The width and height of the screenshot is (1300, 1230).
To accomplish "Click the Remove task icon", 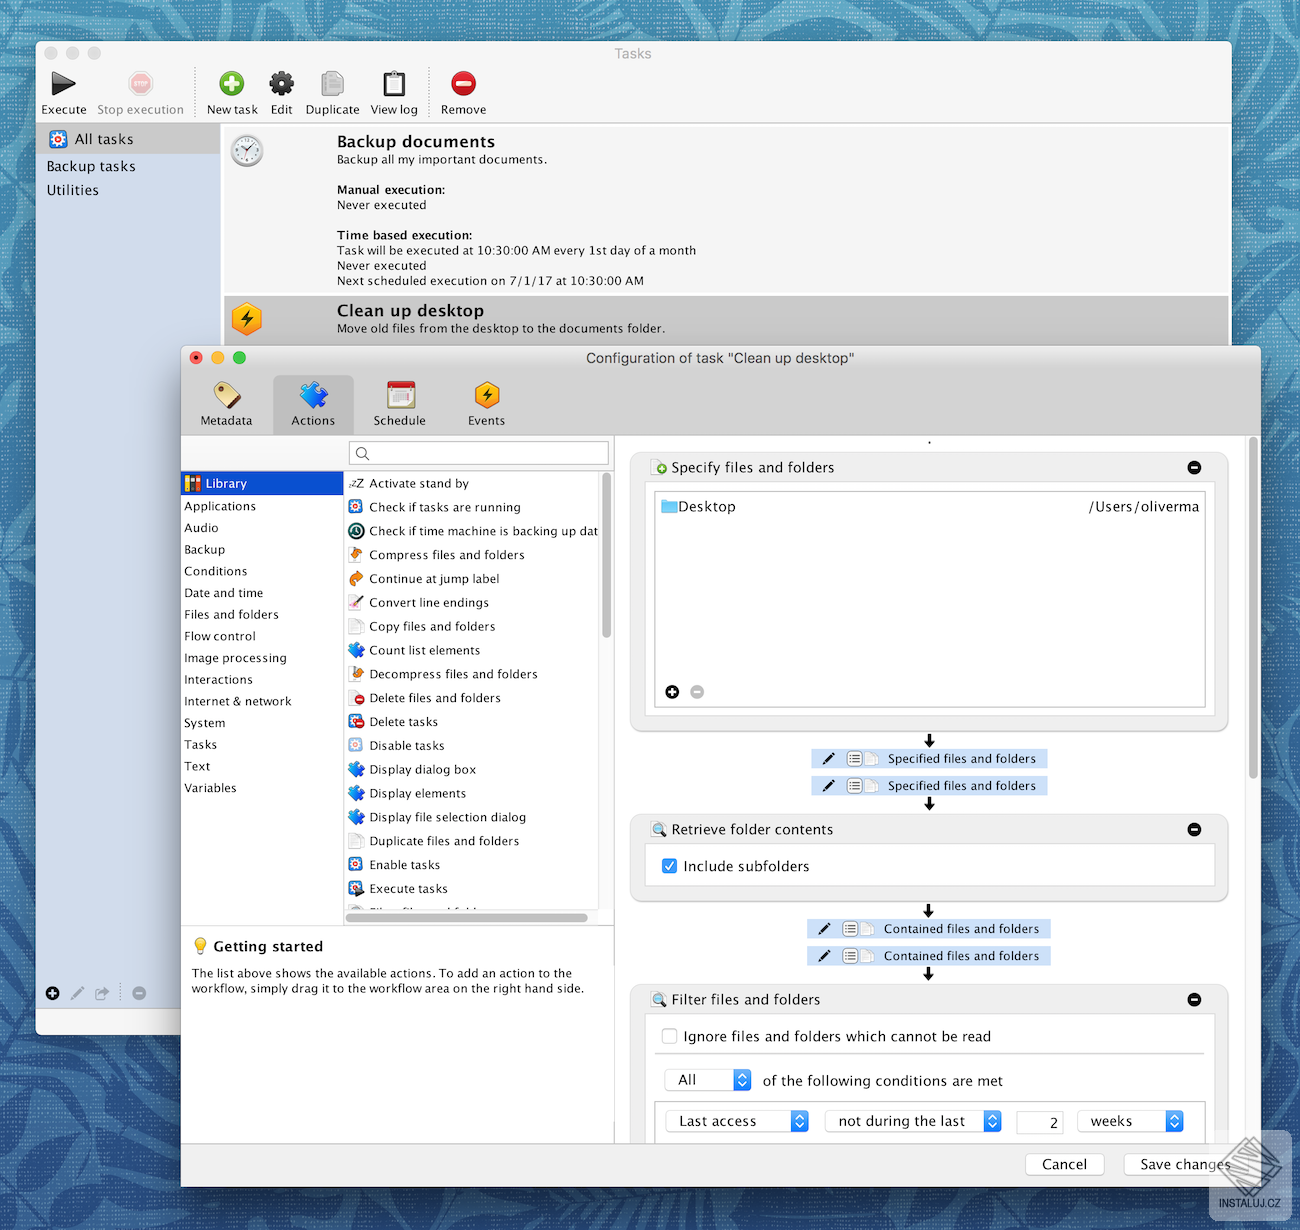I will coord(463,84).
